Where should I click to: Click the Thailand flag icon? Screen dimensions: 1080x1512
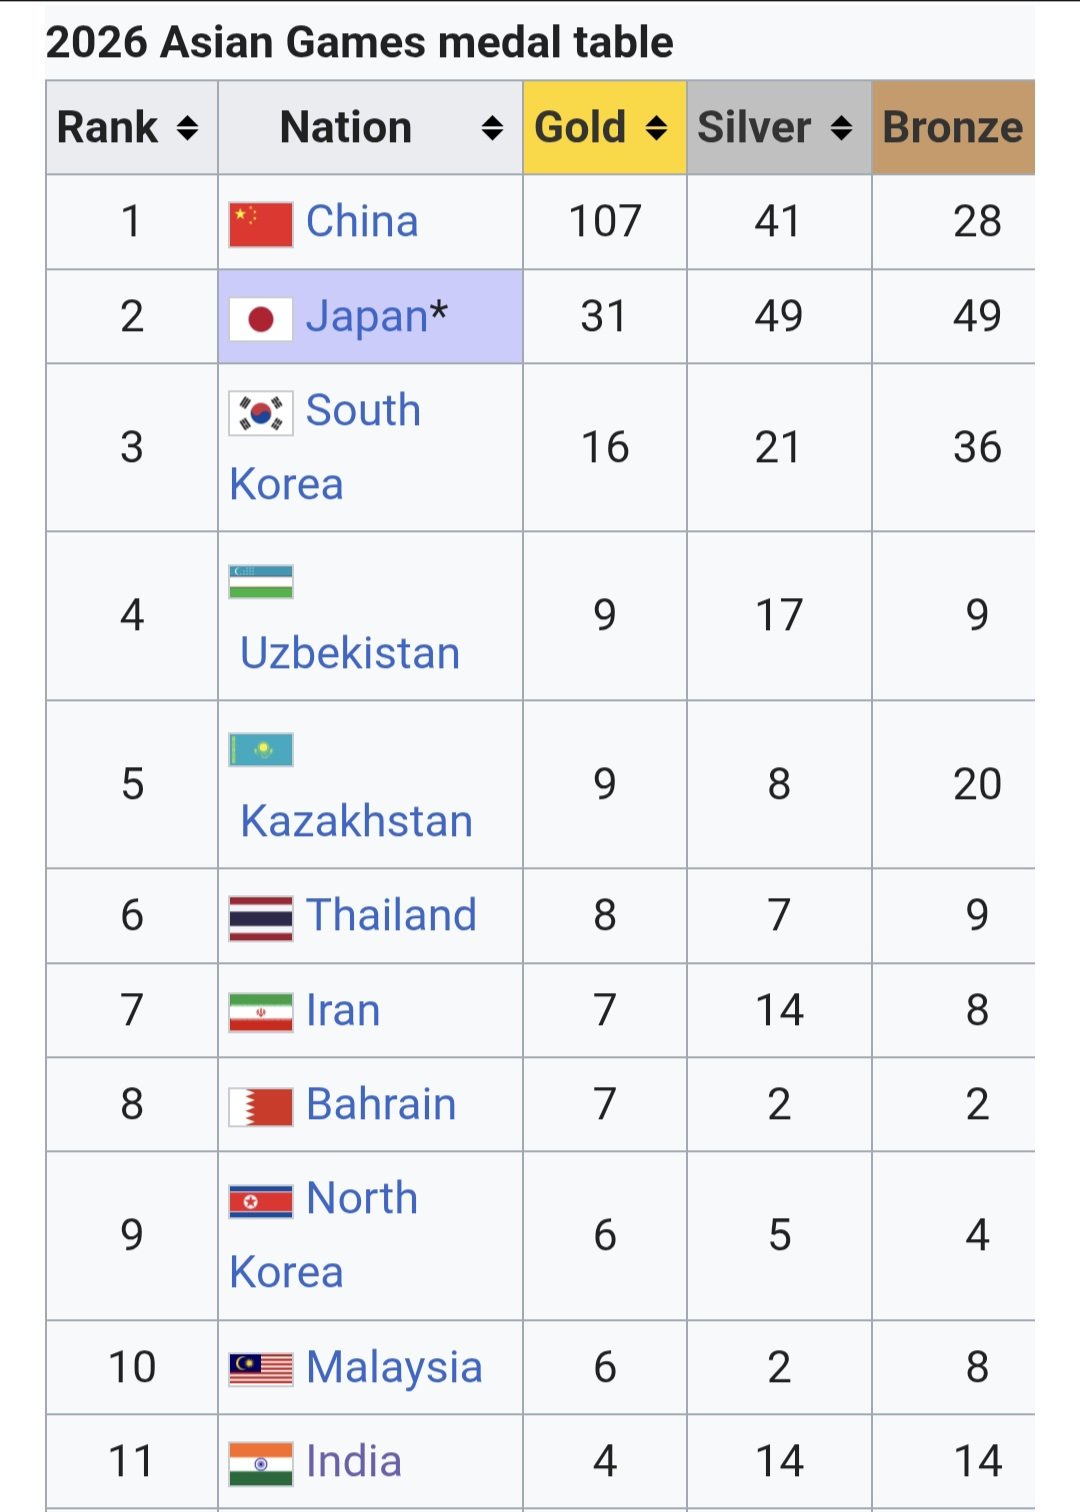261,918
